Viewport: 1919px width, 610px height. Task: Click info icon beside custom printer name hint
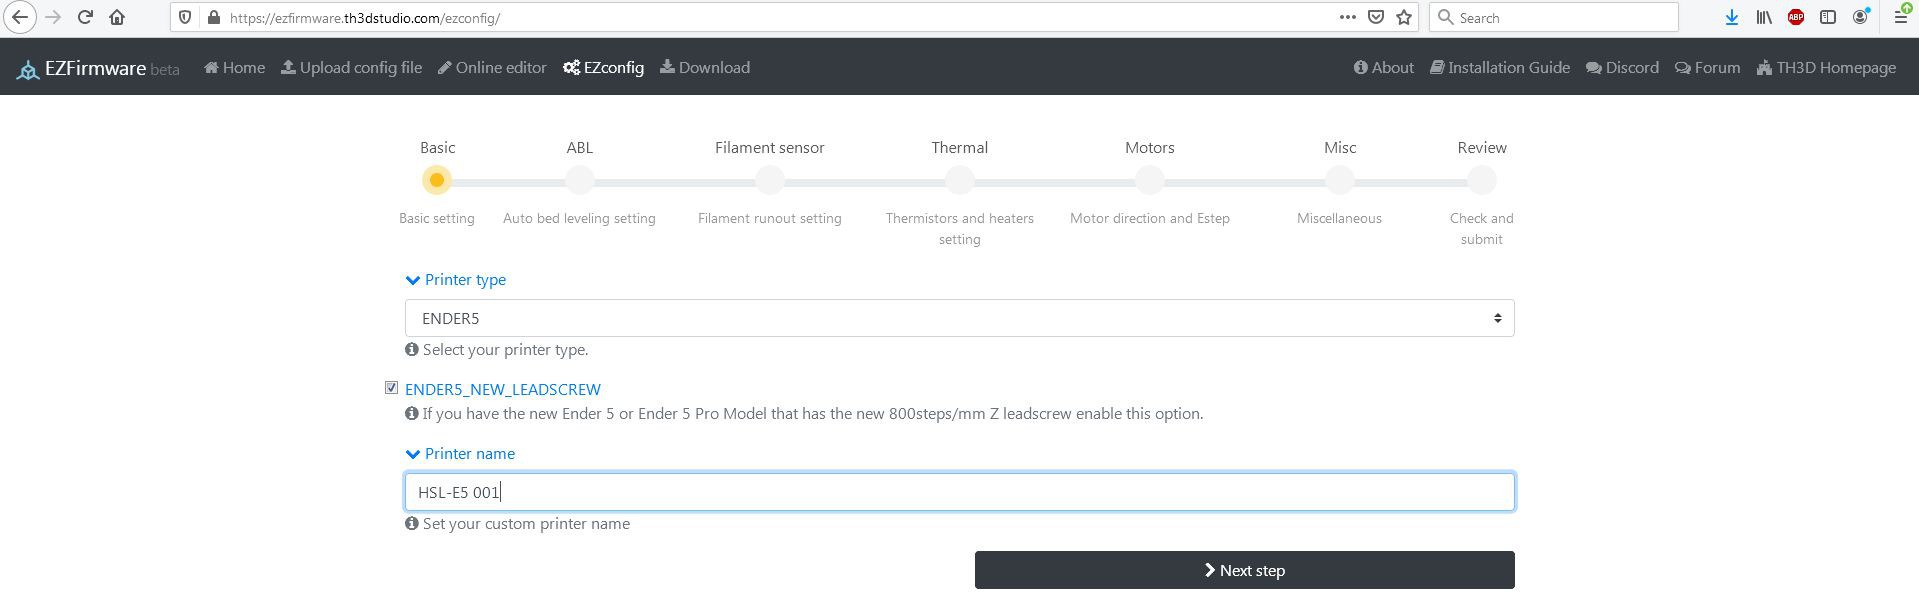pos(412,524)
